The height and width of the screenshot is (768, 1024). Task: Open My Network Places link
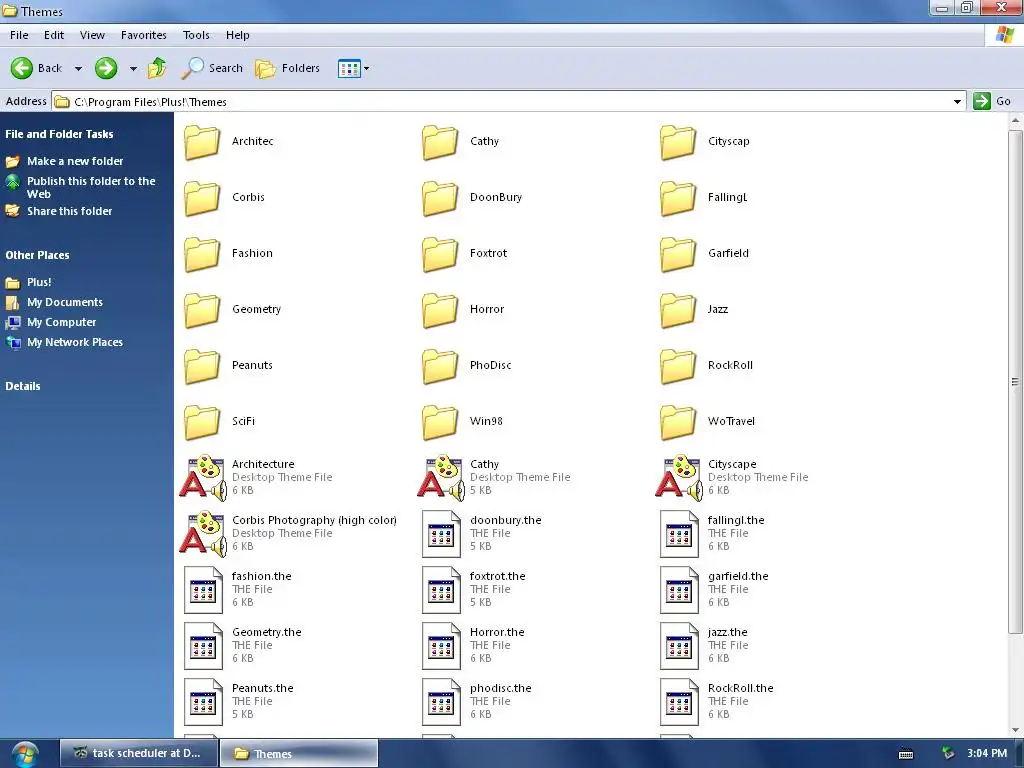pos(74,342)
